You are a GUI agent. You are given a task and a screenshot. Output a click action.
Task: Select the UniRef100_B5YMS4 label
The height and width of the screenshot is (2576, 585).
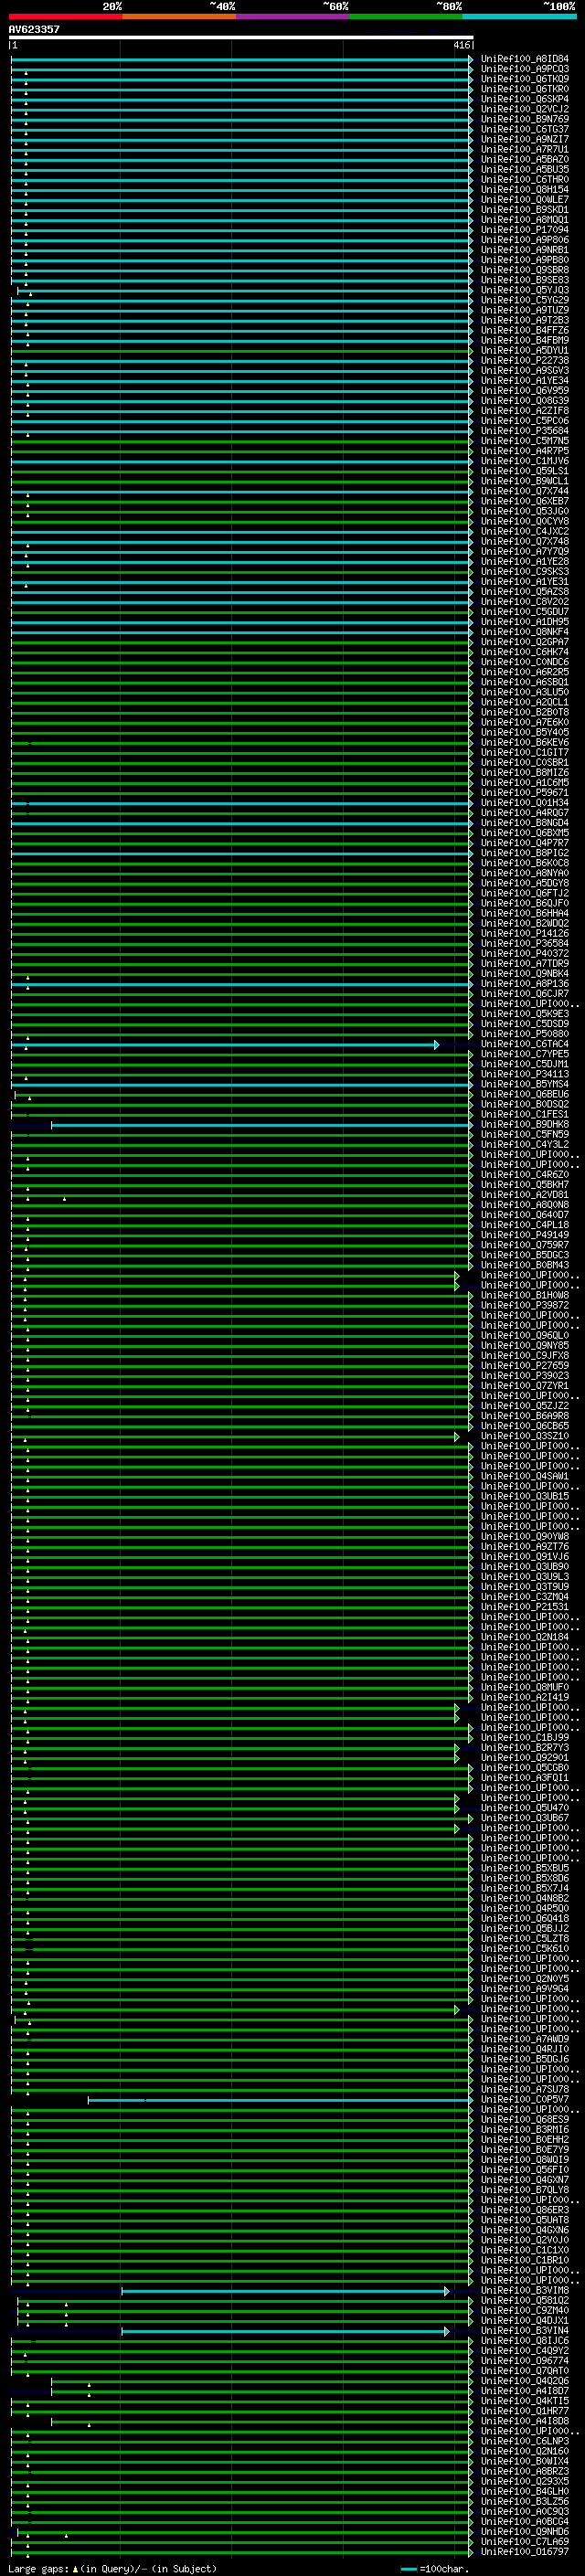525,1085
